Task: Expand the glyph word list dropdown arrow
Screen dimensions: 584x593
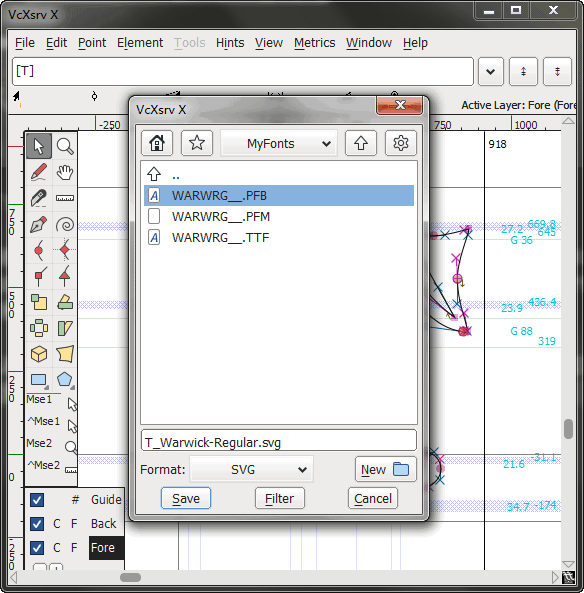Action: click(491, 71)
